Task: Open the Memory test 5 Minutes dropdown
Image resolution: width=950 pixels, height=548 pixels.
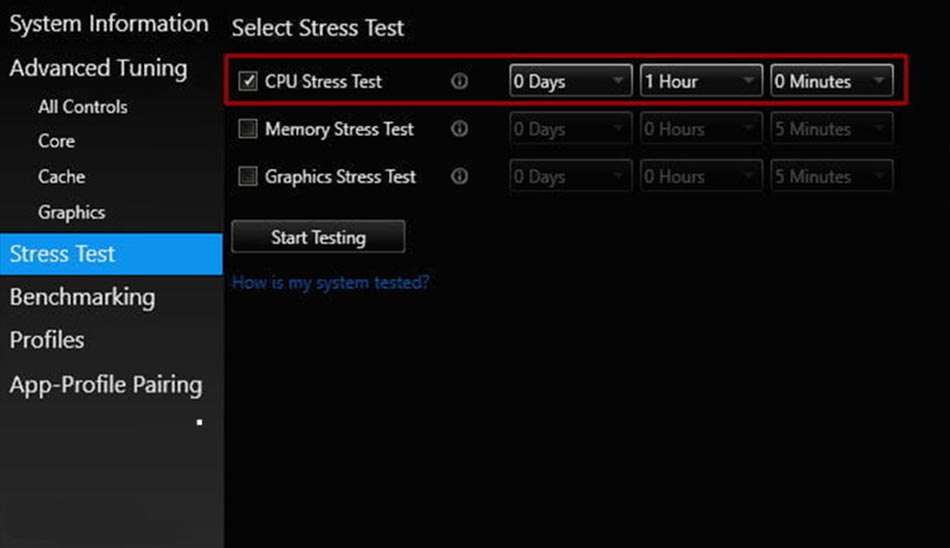Action: (x=832, y=129)
